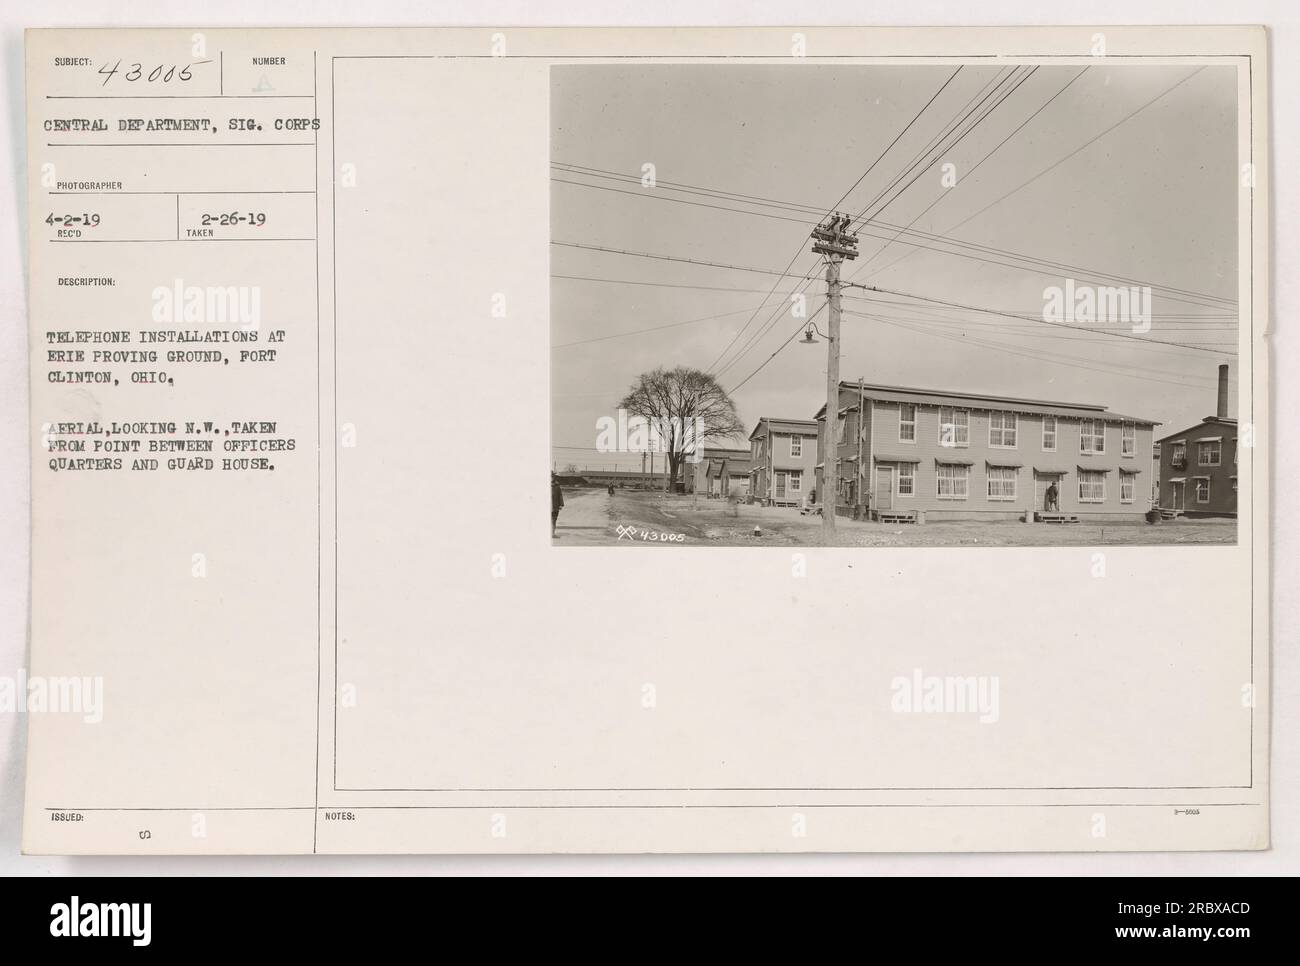
Task: Click the 'DESCRIPTION:' field label
Action: (85, 282)
